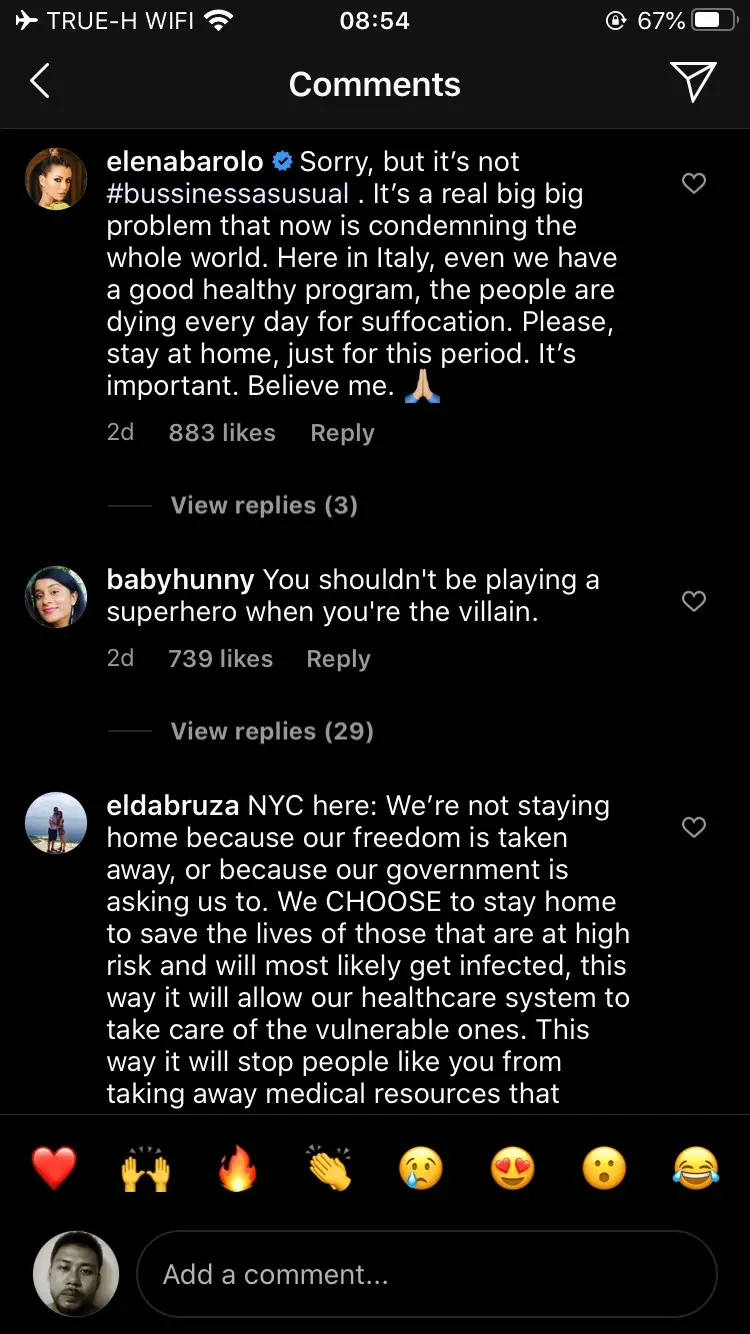
Task: Like babyhunny's comment
Action: click(693, 601)
